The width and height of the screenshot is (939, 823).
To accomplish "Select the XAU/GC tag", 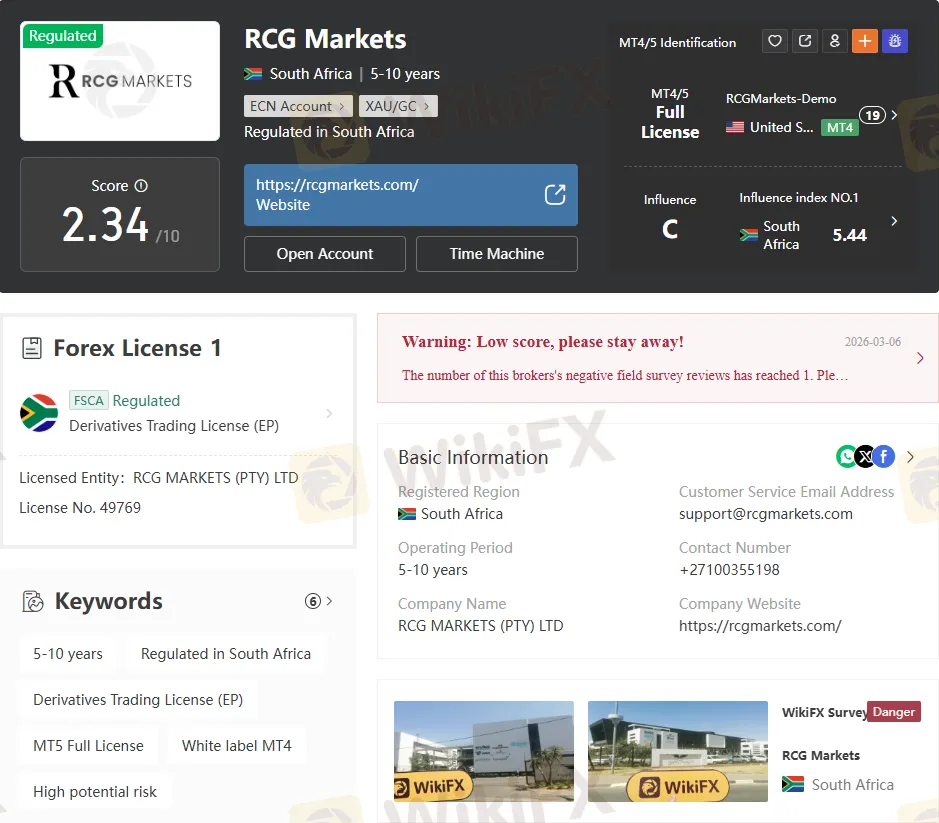I will click(397, 106).
